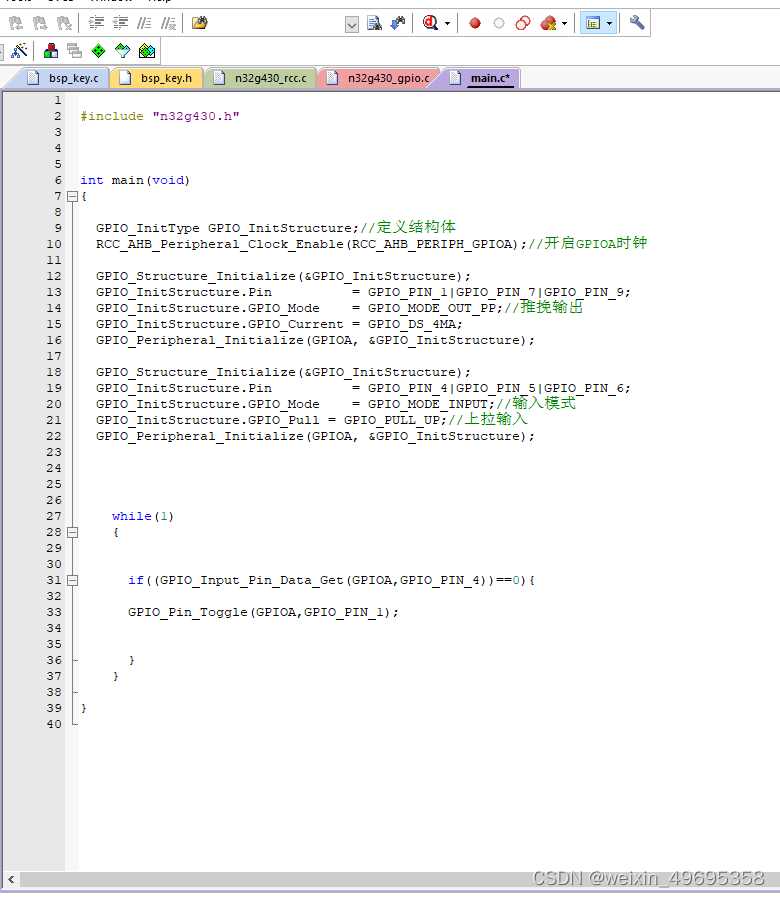The width and height of the screenshot is (780, 897).
Task: Enable or disable the breakpoint
Action: (499, 23)
